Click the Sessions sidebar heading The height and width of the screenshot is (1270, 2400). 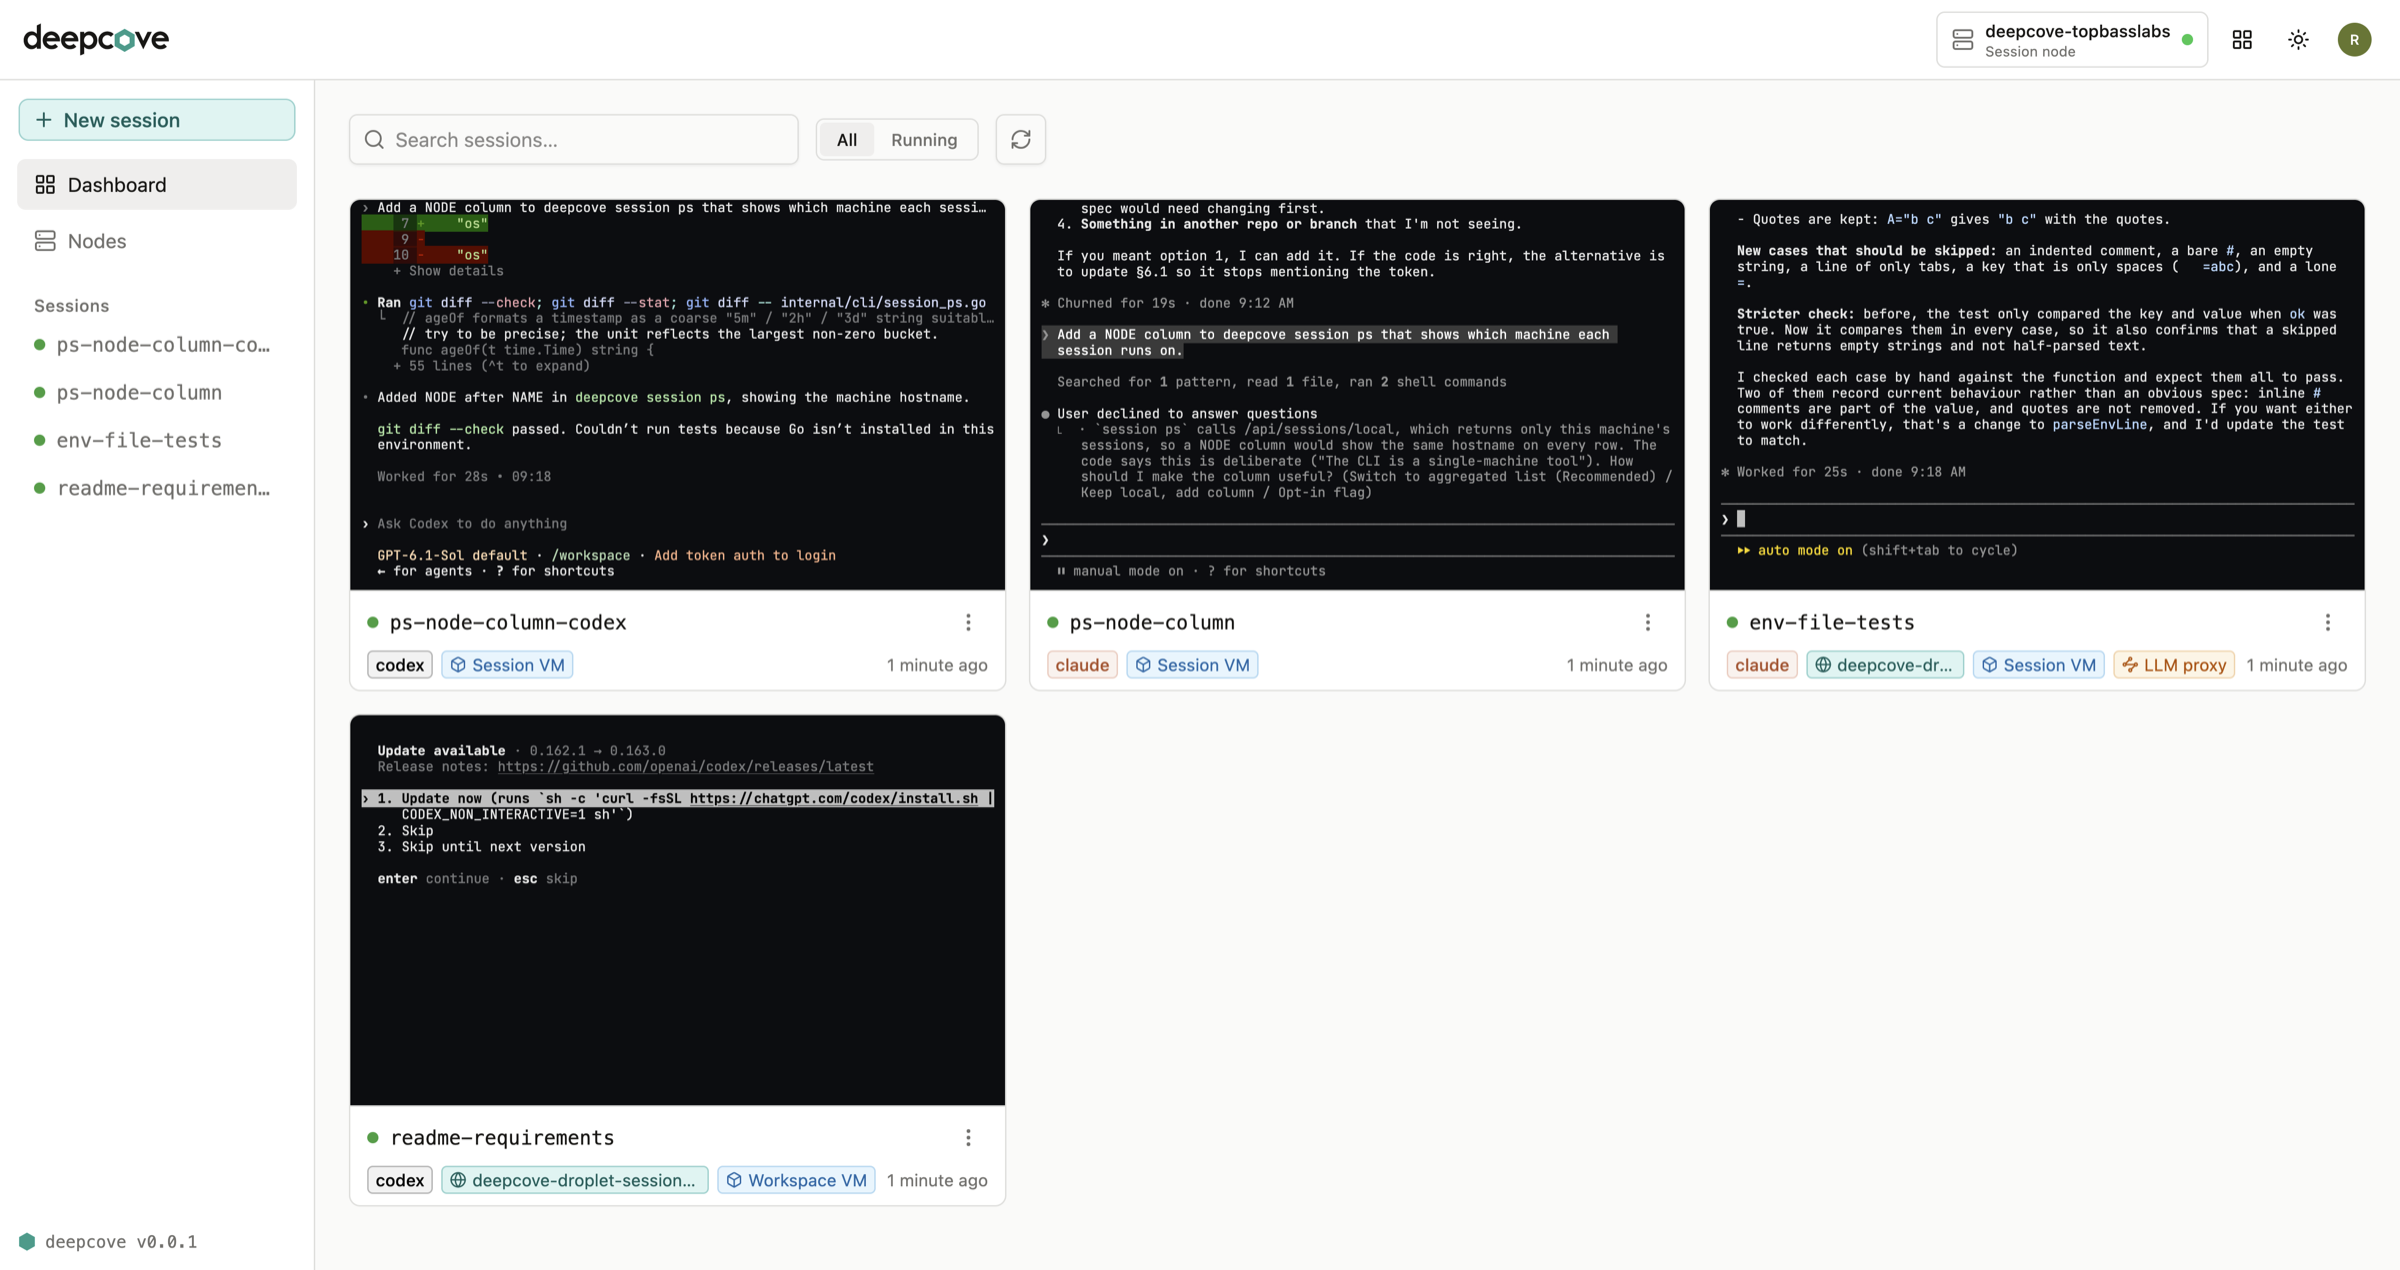(x=71, y=306)
